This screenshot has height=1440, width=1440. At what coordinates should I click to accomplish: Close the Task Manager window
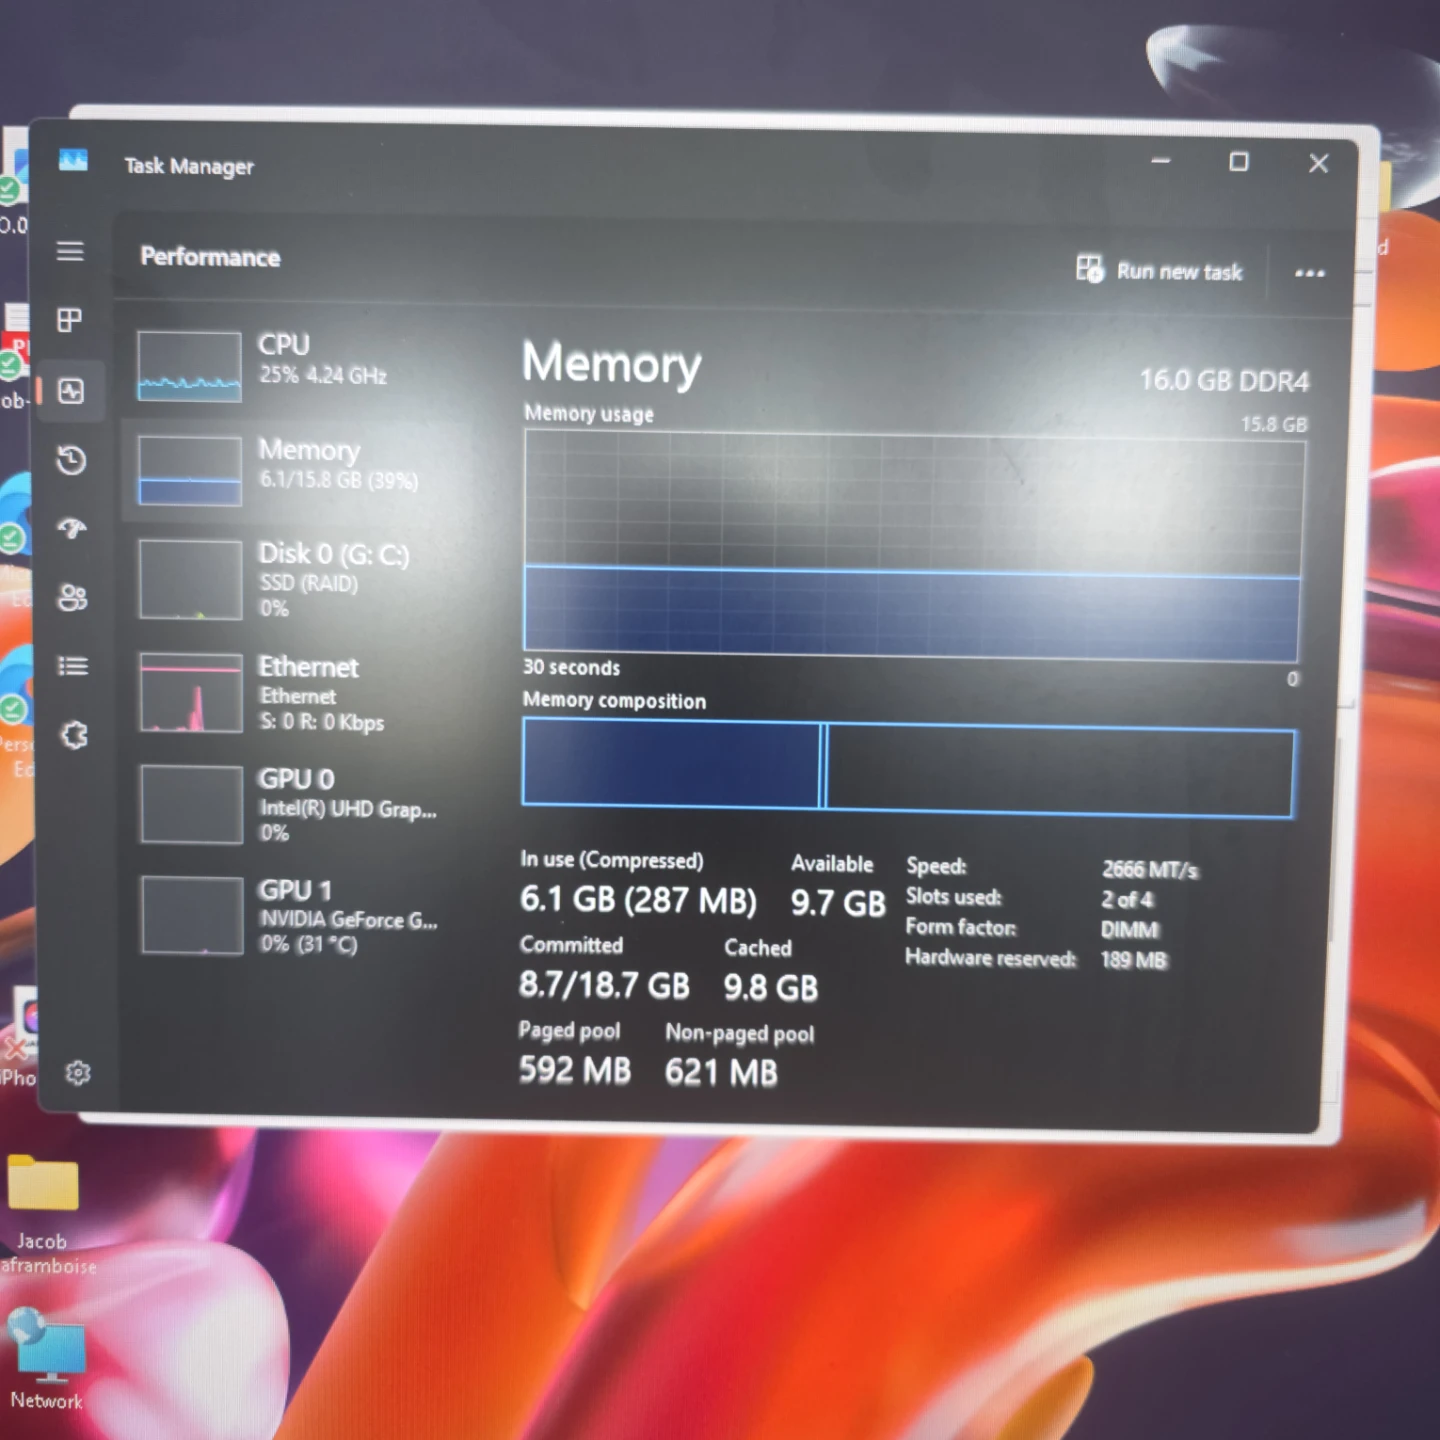[1319, 163]
